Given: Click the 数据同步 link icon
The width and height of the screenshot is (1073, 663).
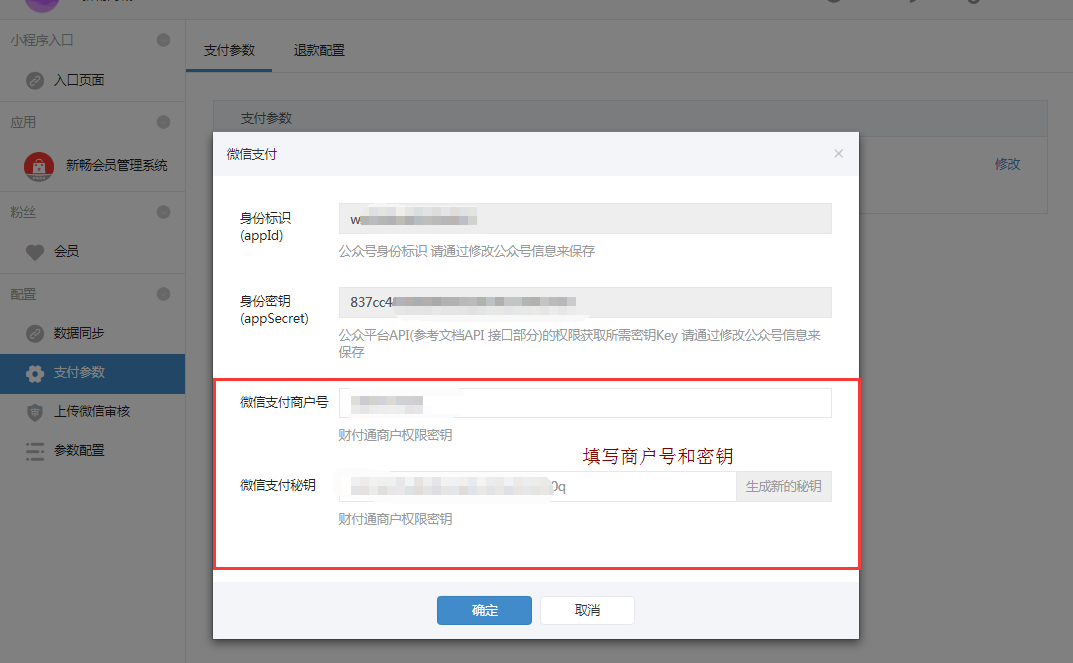Looking at the screenshot, I should tap(35, 333).
